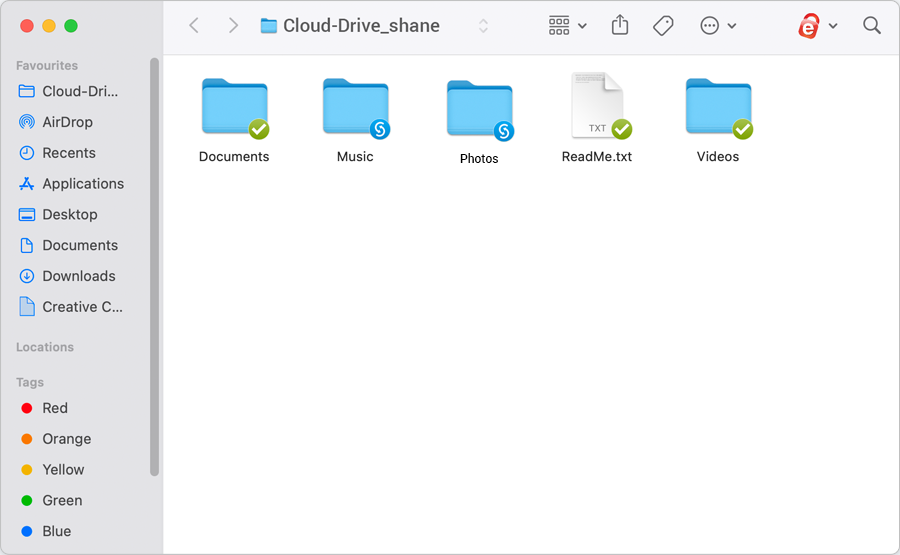
Task: Open the ellipsis action menu icon
Action: pos(709,26)
